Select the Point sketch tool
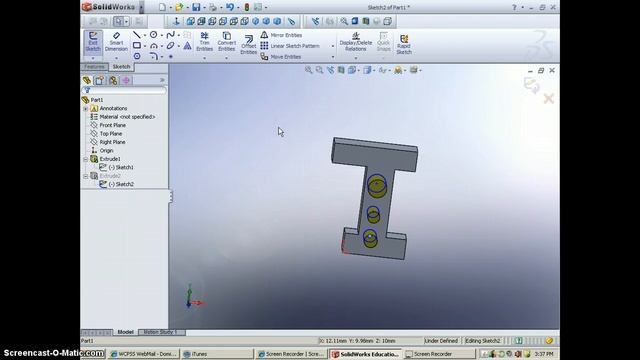640x360 pixels. coord(171,56)
